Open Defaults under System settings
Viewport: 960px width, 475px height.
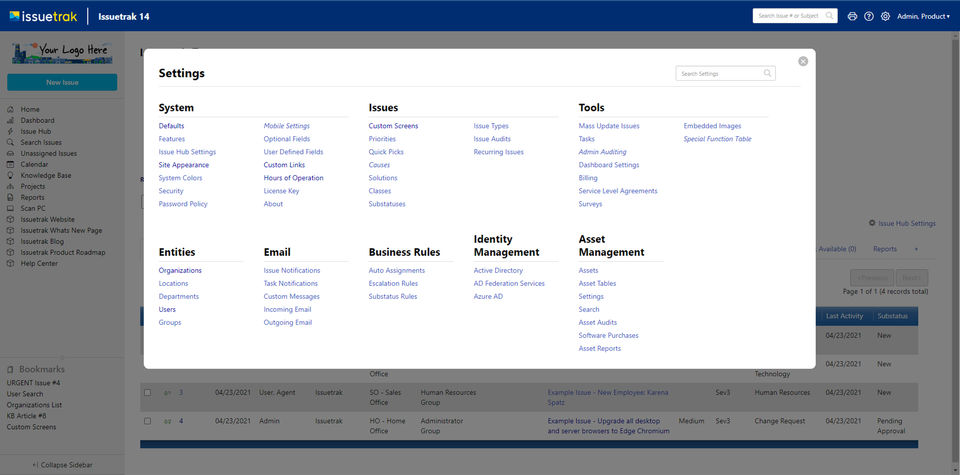tap(171, 126)
